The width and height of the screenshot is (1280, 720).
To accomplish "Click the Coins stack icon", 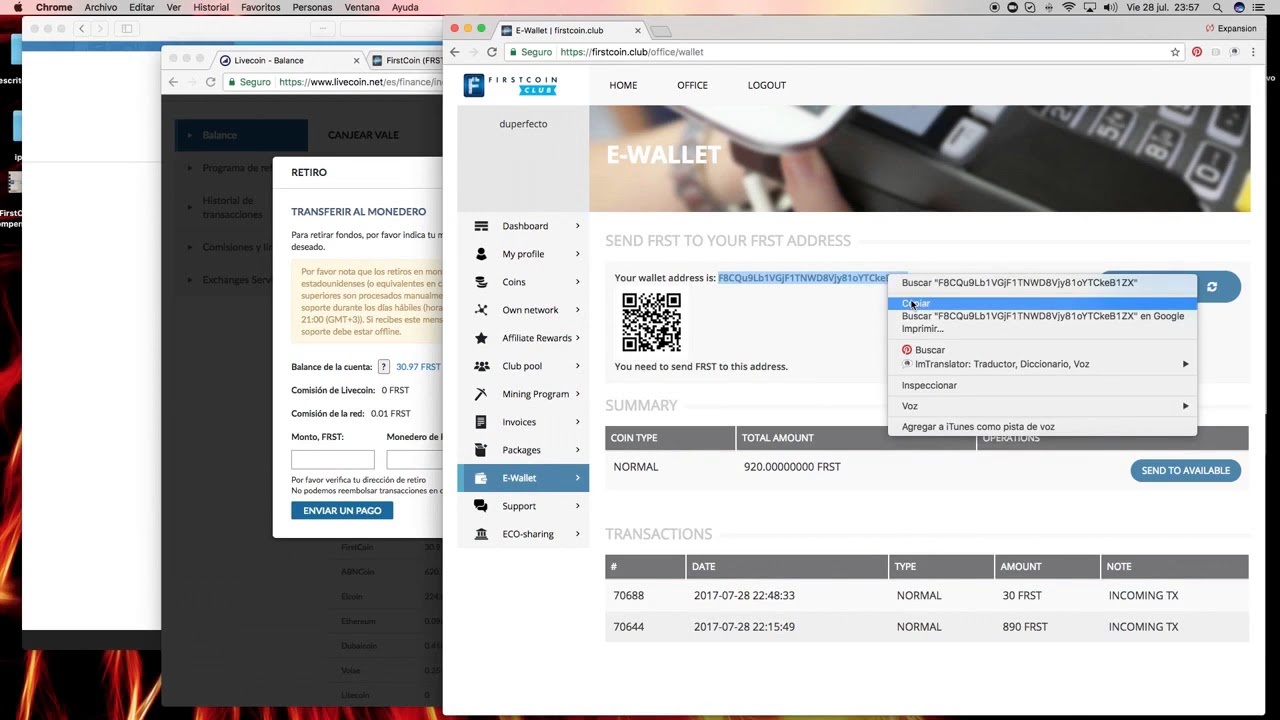I will 481,282.
